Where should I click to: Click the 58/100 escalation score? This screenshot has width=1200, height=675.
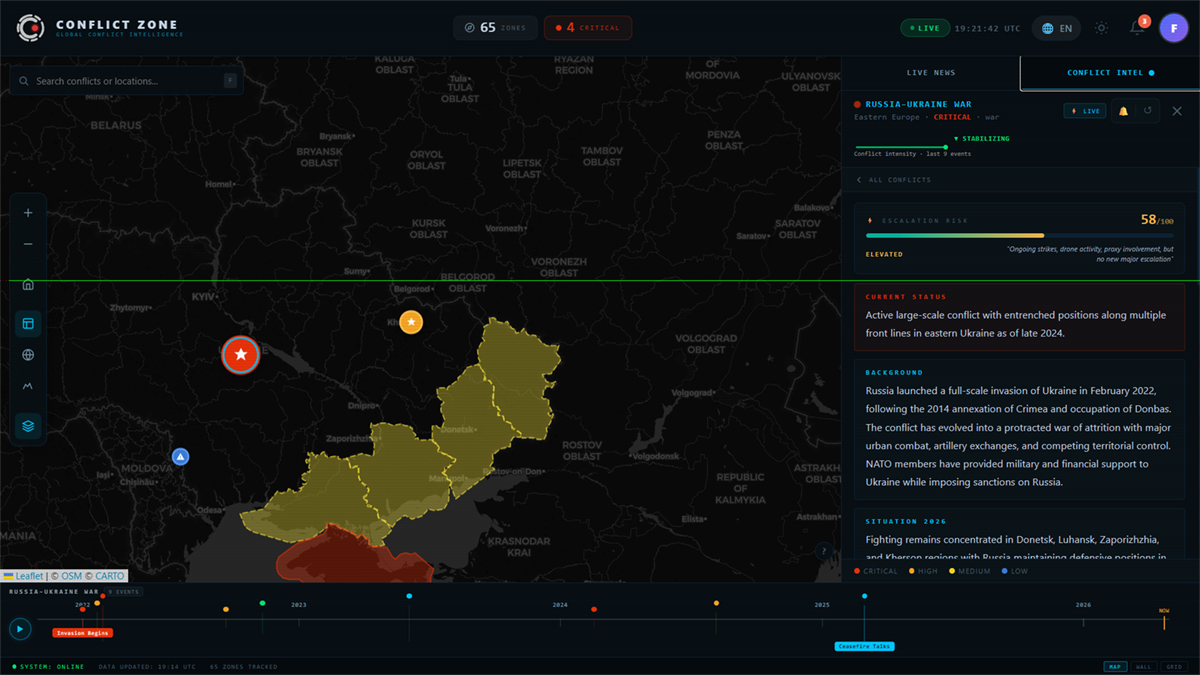tap(1157, 220)
